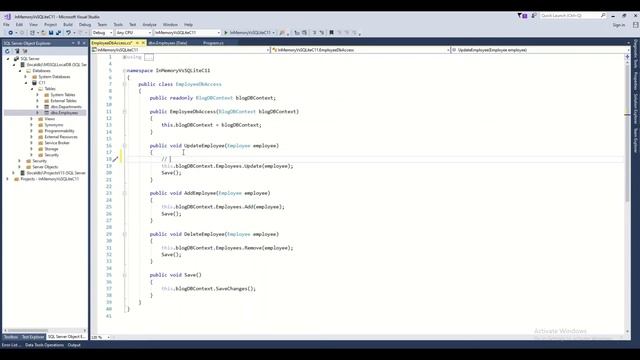
Task: Click the Quick Launch search magnifier
Action: coord(603,16)
